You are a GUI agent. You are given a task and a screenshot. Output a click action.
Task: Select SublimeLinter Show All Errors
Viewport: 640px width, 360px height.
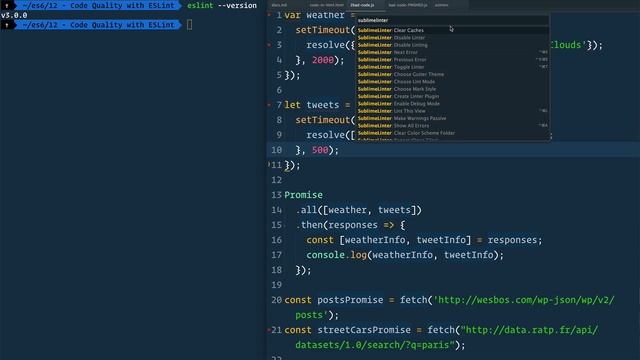coord(452,126)
